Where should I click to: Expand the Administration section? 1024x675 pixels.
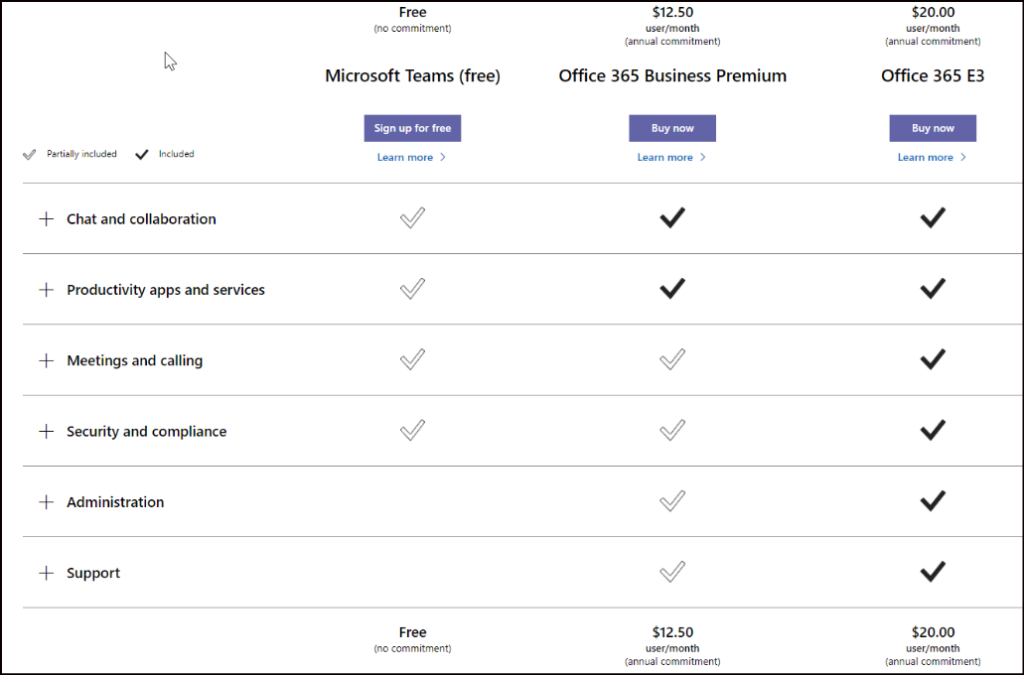[x=46, y=502]
